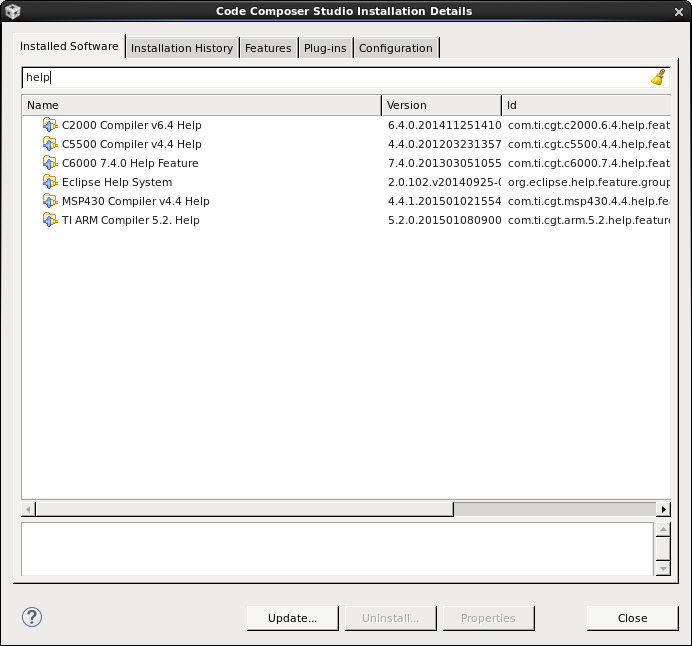Click id 'com.ti.cgt.c6000.7.4.help.feat'
This screenshot has width=692, height=646.
(x=589, y=163)
